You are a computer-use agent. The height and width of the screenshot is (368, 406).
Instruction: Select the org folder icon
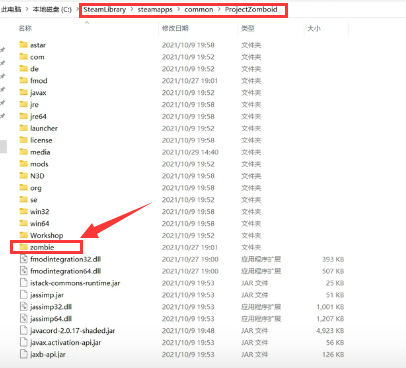pos(23,188)
